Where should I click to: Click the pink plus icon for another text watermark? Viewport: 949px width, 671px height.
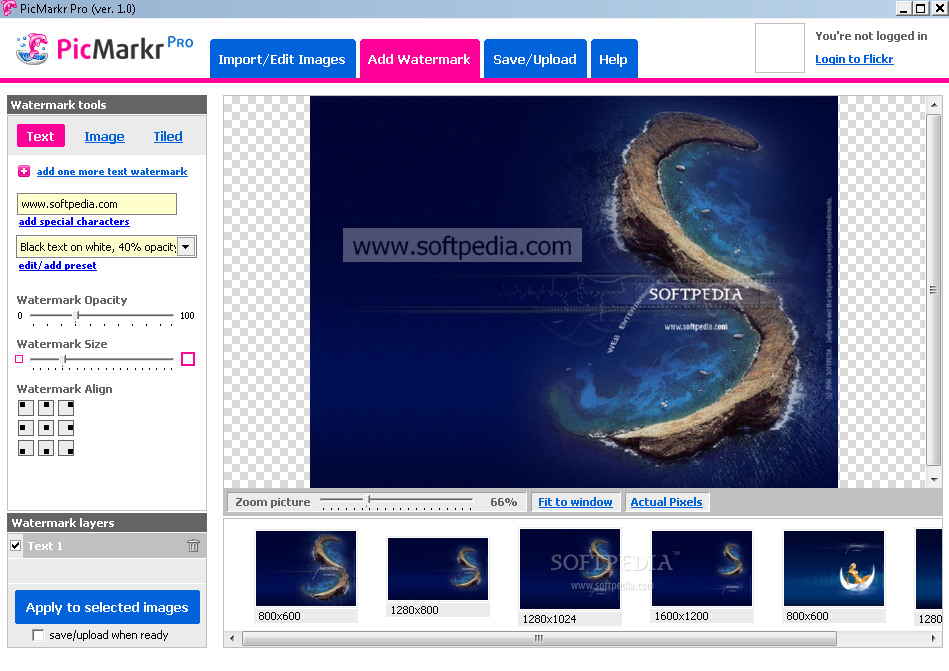point(24,171)
